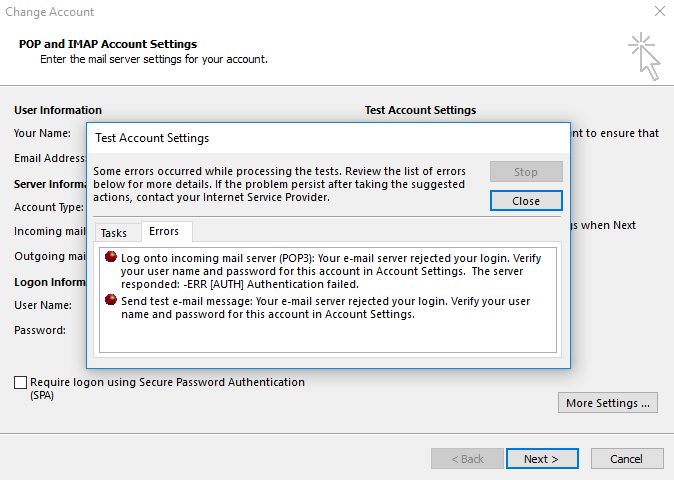Viewport: 674px width, 480px height.
Task: Select the Send test e-mail message error
Action: (x=325, y=308)
